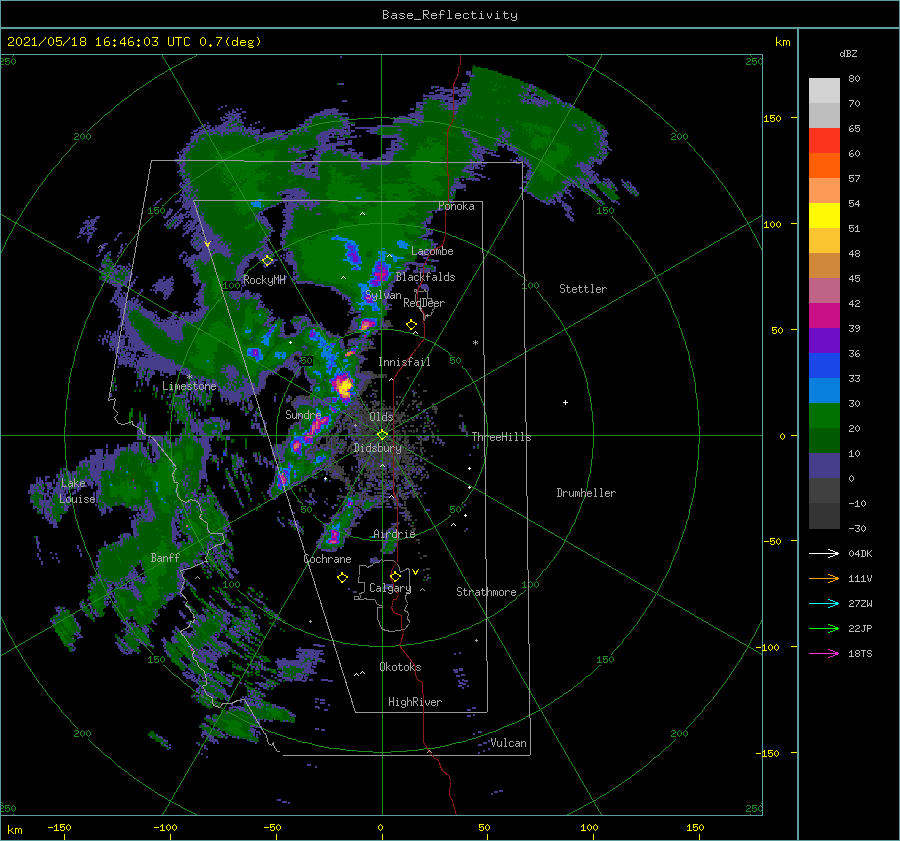This screenshot has height=841, width=900.
Task: Click the Banff label
Action: 165,557
